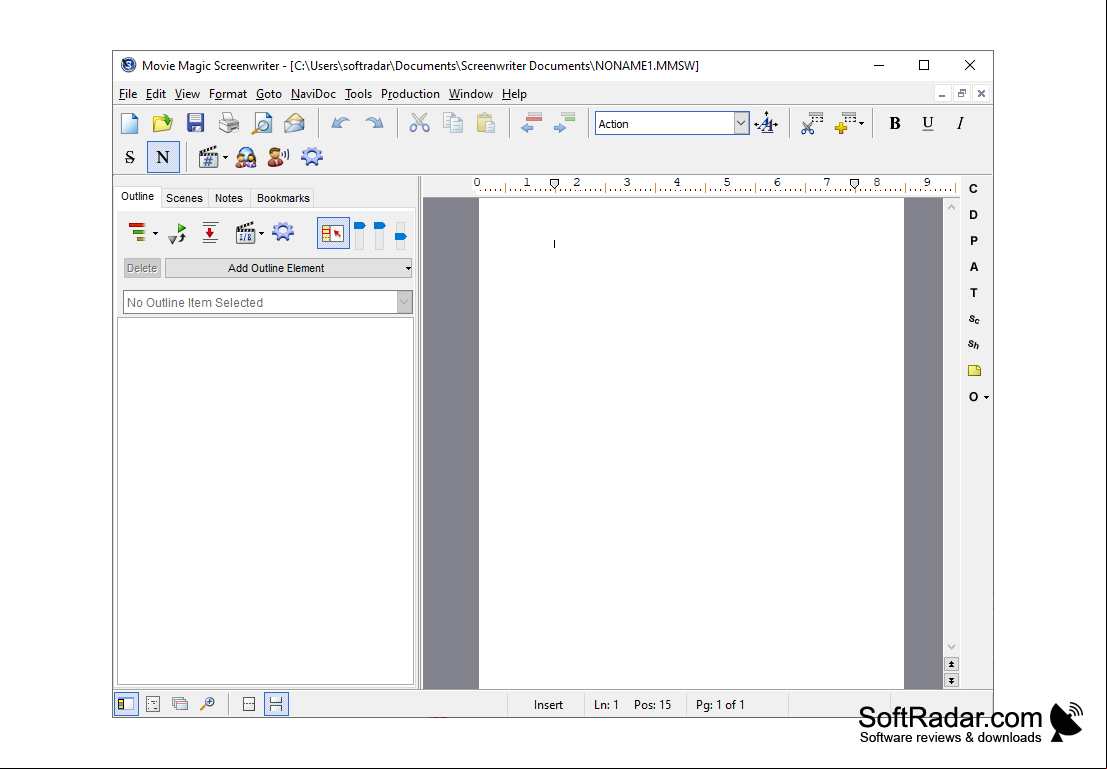This screenshot has width=1107, height=769.
Task: Open outline settings gear in the Outline panel
Action: click(x=282, y=232)
